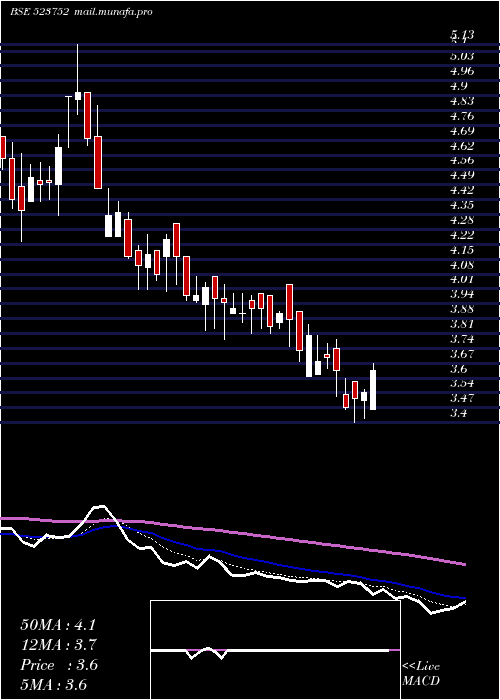Click the 3.74 price axis label
500x700 pixels.
pos(462,339)
